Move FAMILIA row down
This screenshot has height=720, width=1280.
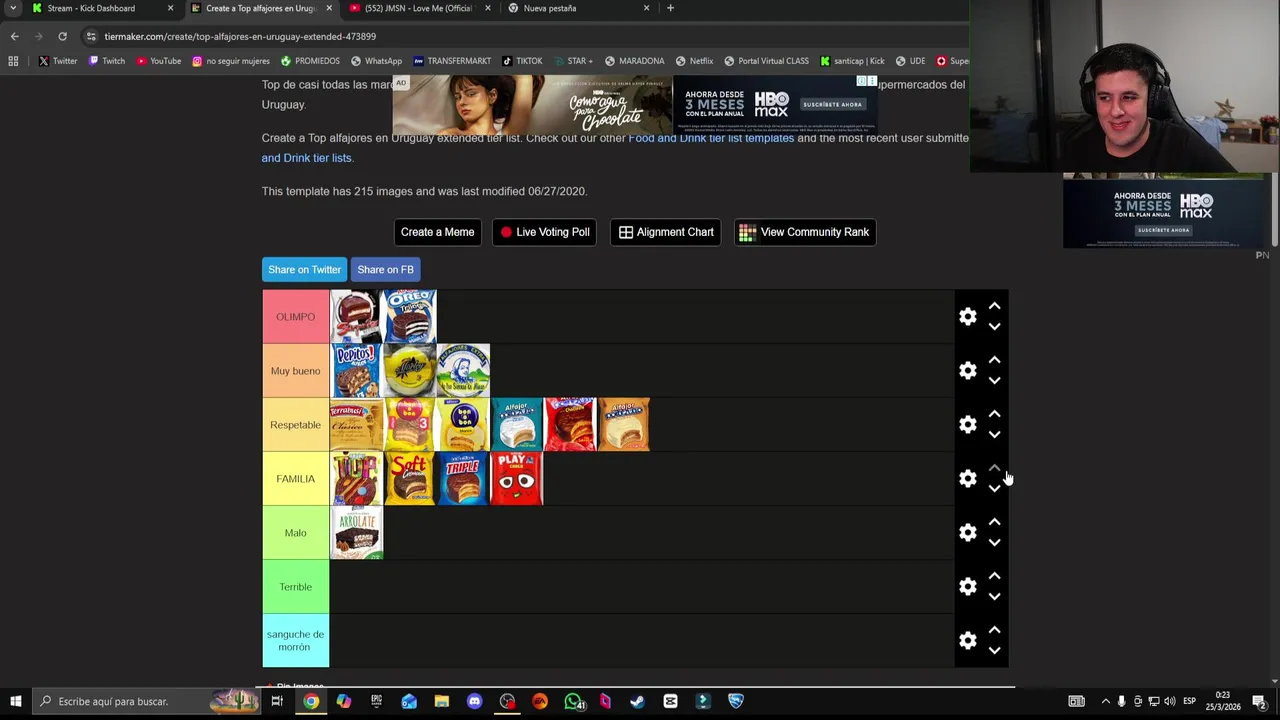[994, 489]
